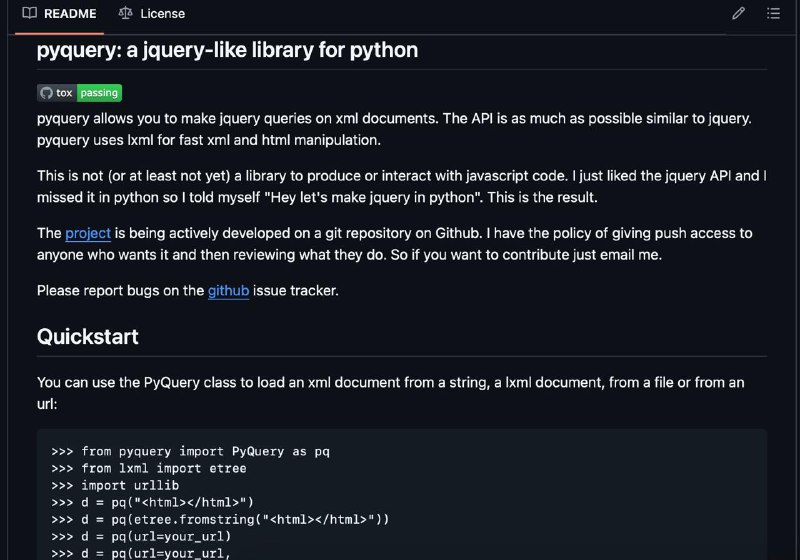The image size is (800, 560).
Task: Click code line with etree.fromstring
Action: click(x=220, y=519)
